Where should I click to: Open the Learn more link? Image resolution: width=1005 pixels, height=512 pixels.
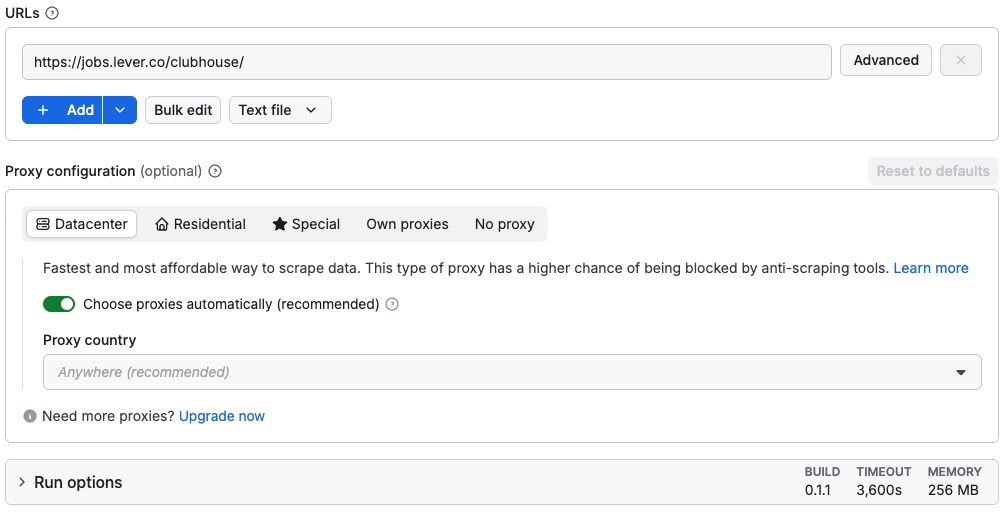pos(930,268)
